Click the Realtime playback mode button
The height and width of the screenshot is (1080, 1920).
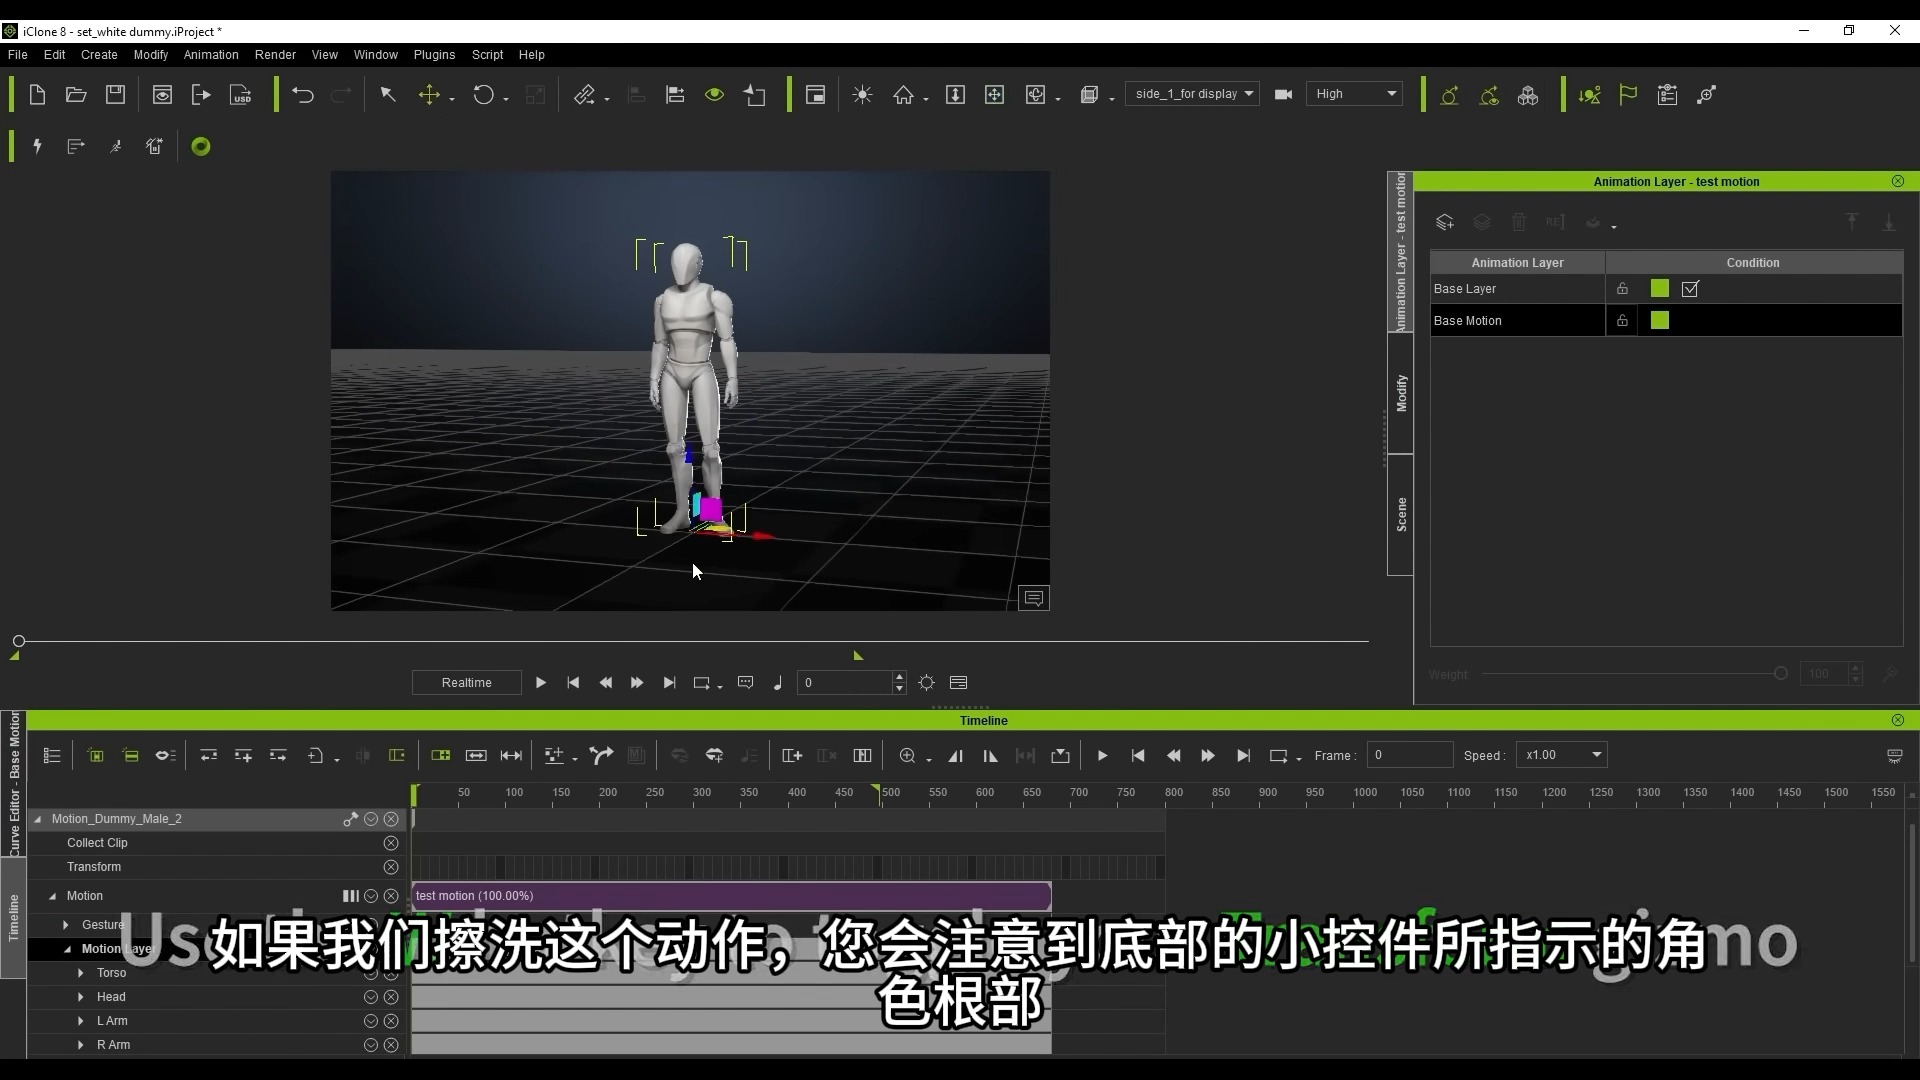[x=466, y=683]
